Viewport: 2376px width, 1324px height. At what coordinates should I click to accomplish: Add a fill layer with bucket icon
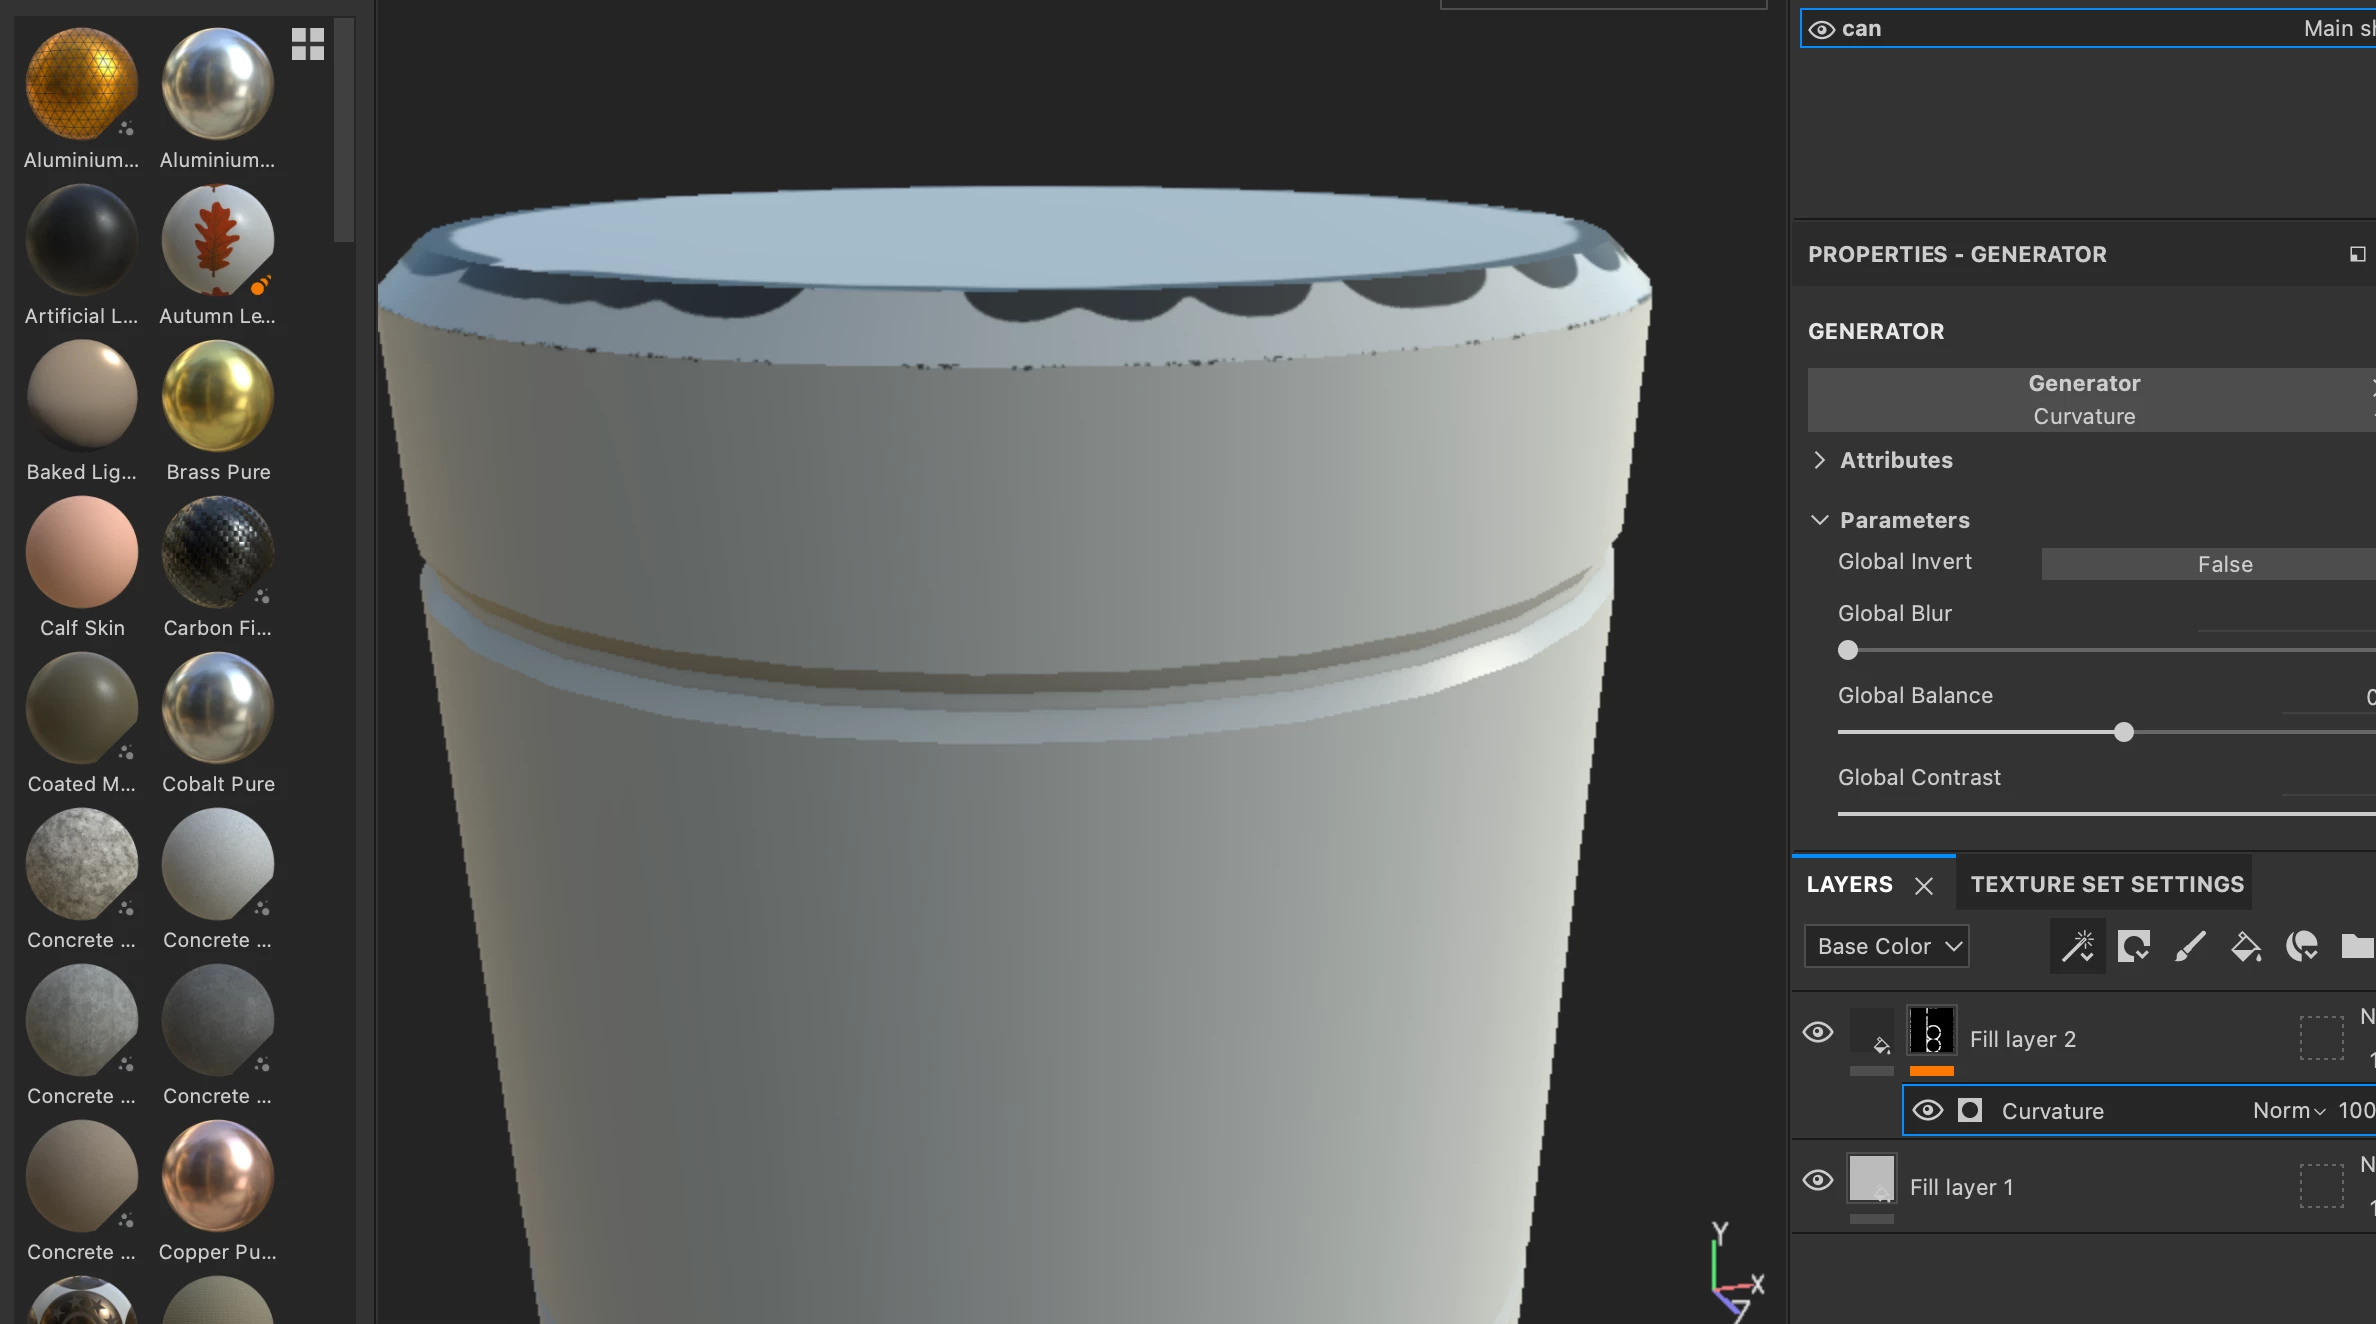coord(2246,946)
